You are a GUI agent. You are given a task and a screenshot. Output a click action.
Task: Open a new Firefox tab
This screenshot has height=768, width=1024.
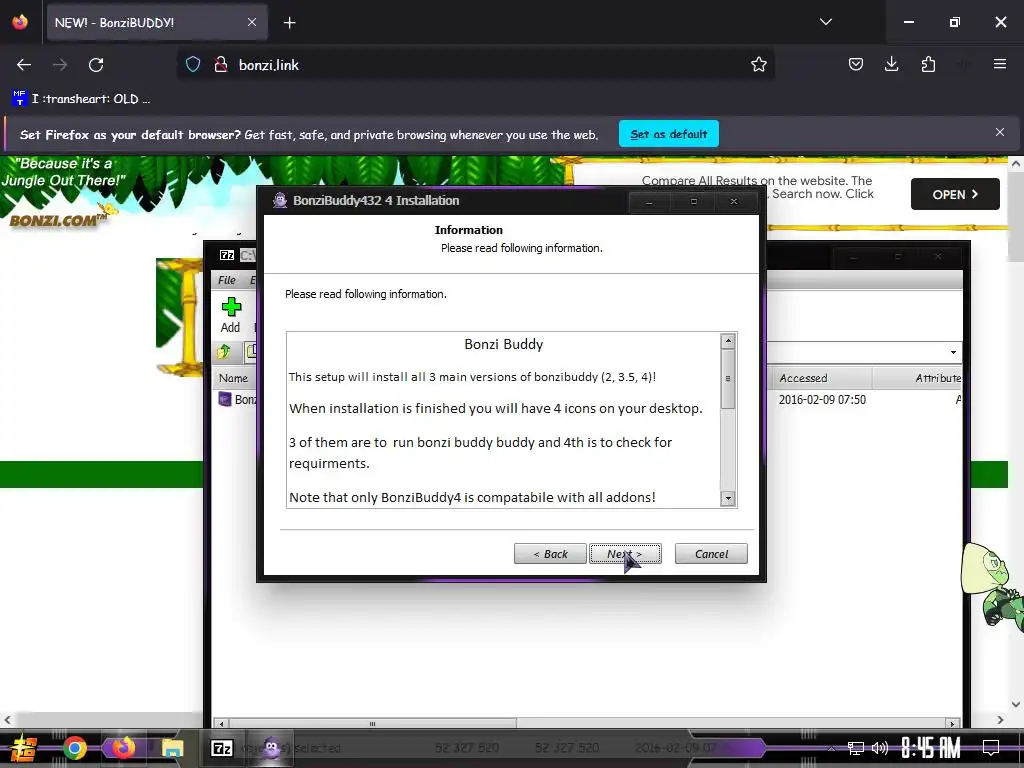tap(289, 23)
